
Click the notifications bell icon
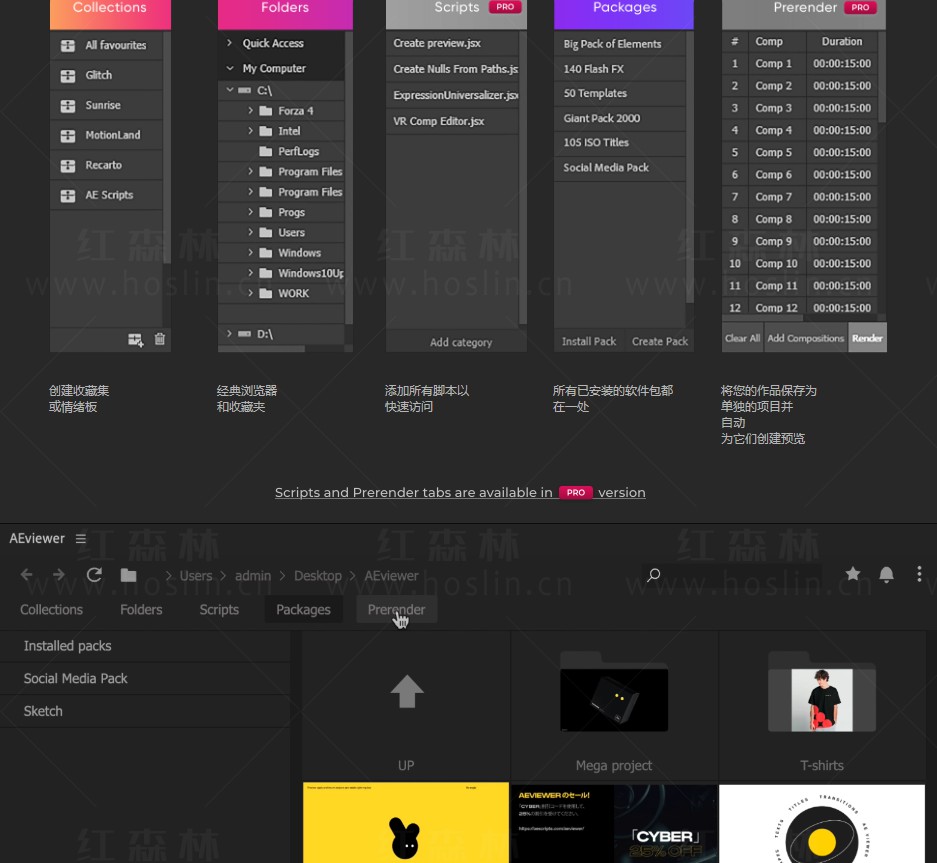tap(886, 574)
